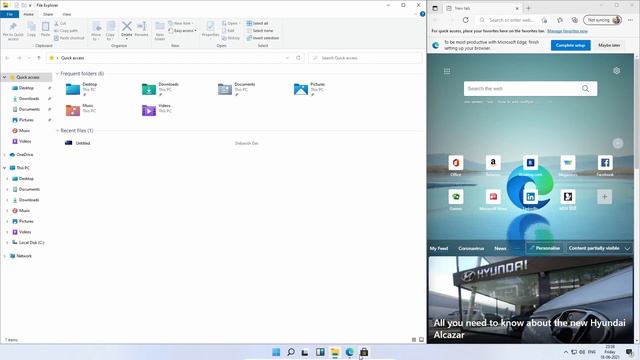This screenshot has height=360, width=640.
Task: Click the Edge vertical scrollbar
Action: pos(637,114)
